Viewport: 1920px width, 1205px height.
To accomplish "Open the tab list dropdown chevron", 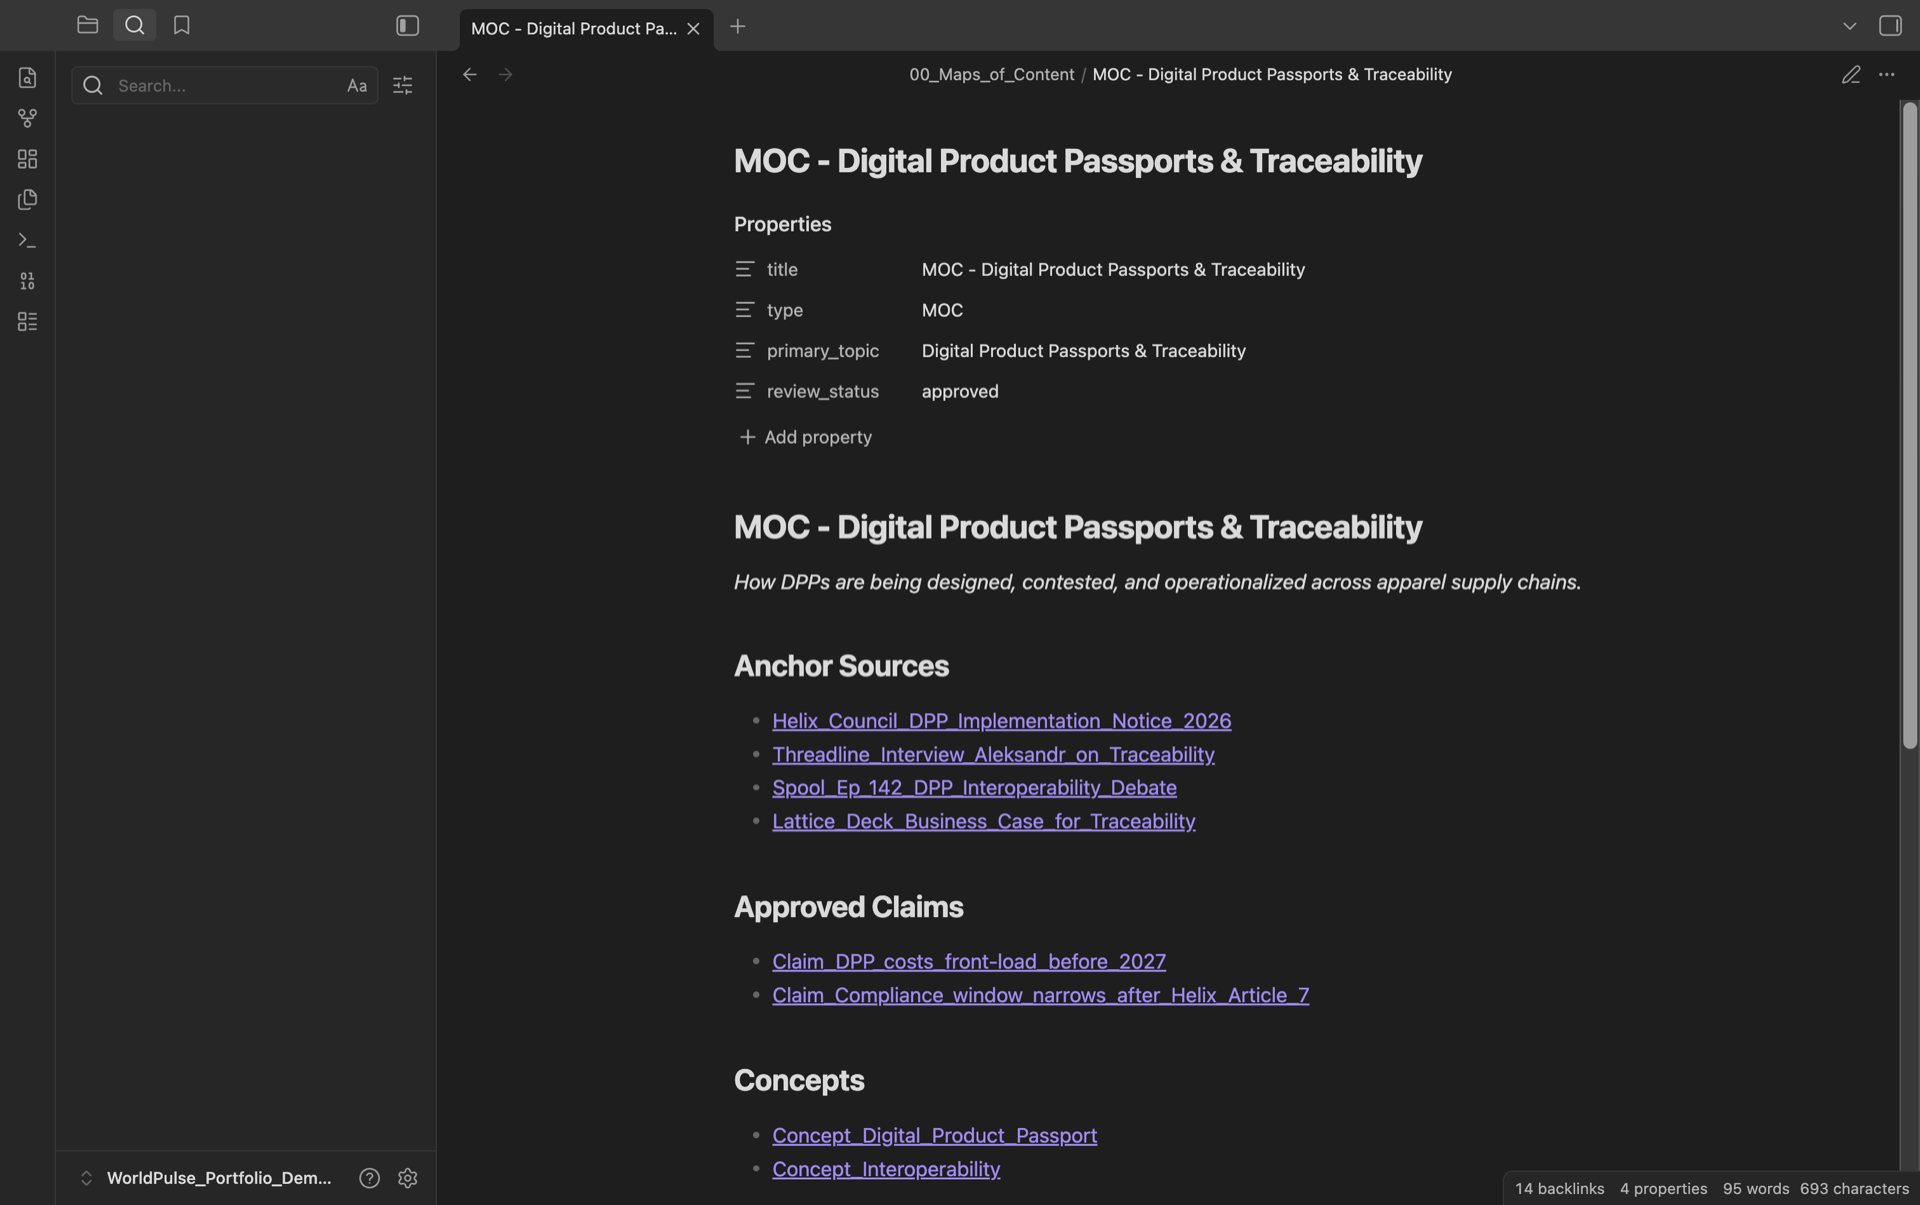I will pos(1849,26).
